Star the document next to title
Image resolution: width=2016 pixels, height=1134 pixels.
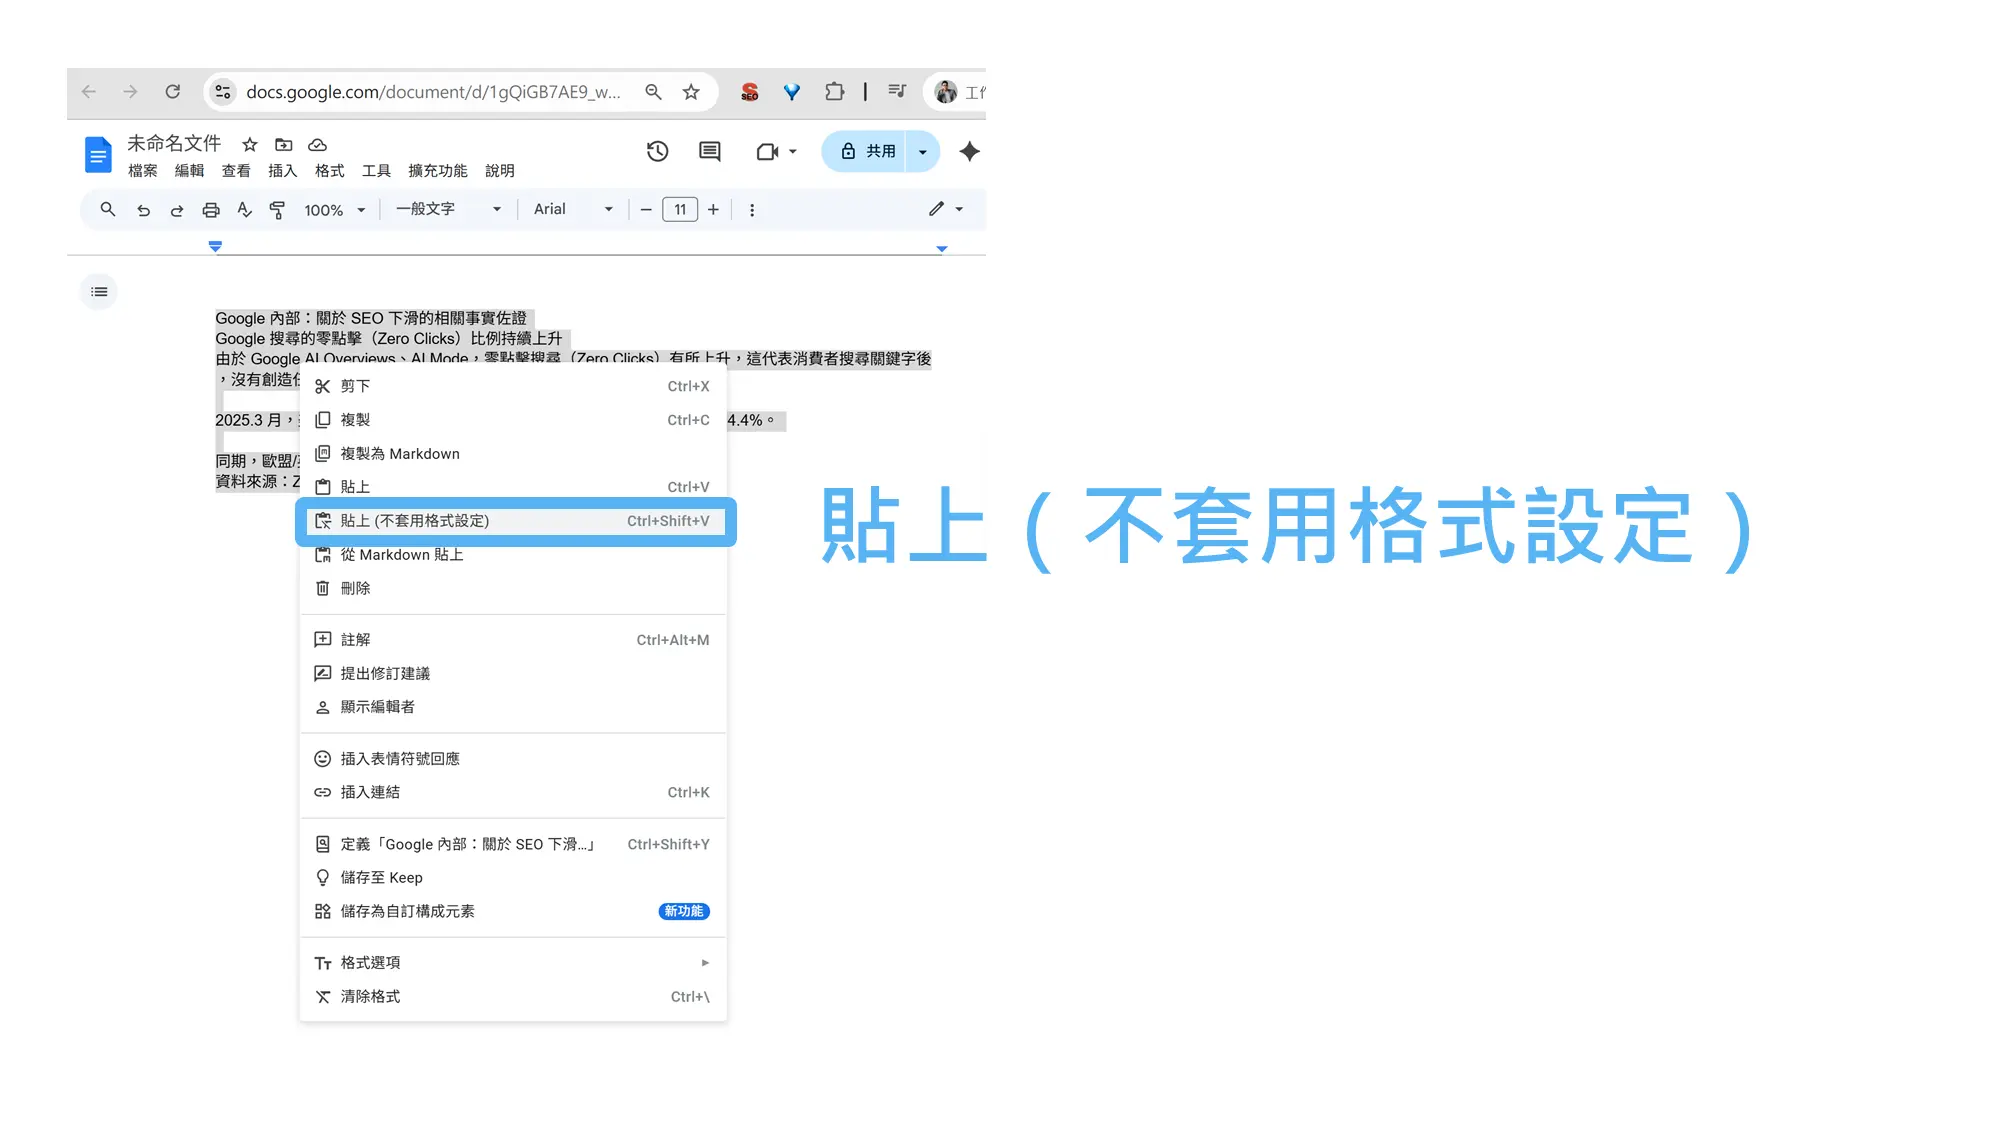(x=250, y=145)
